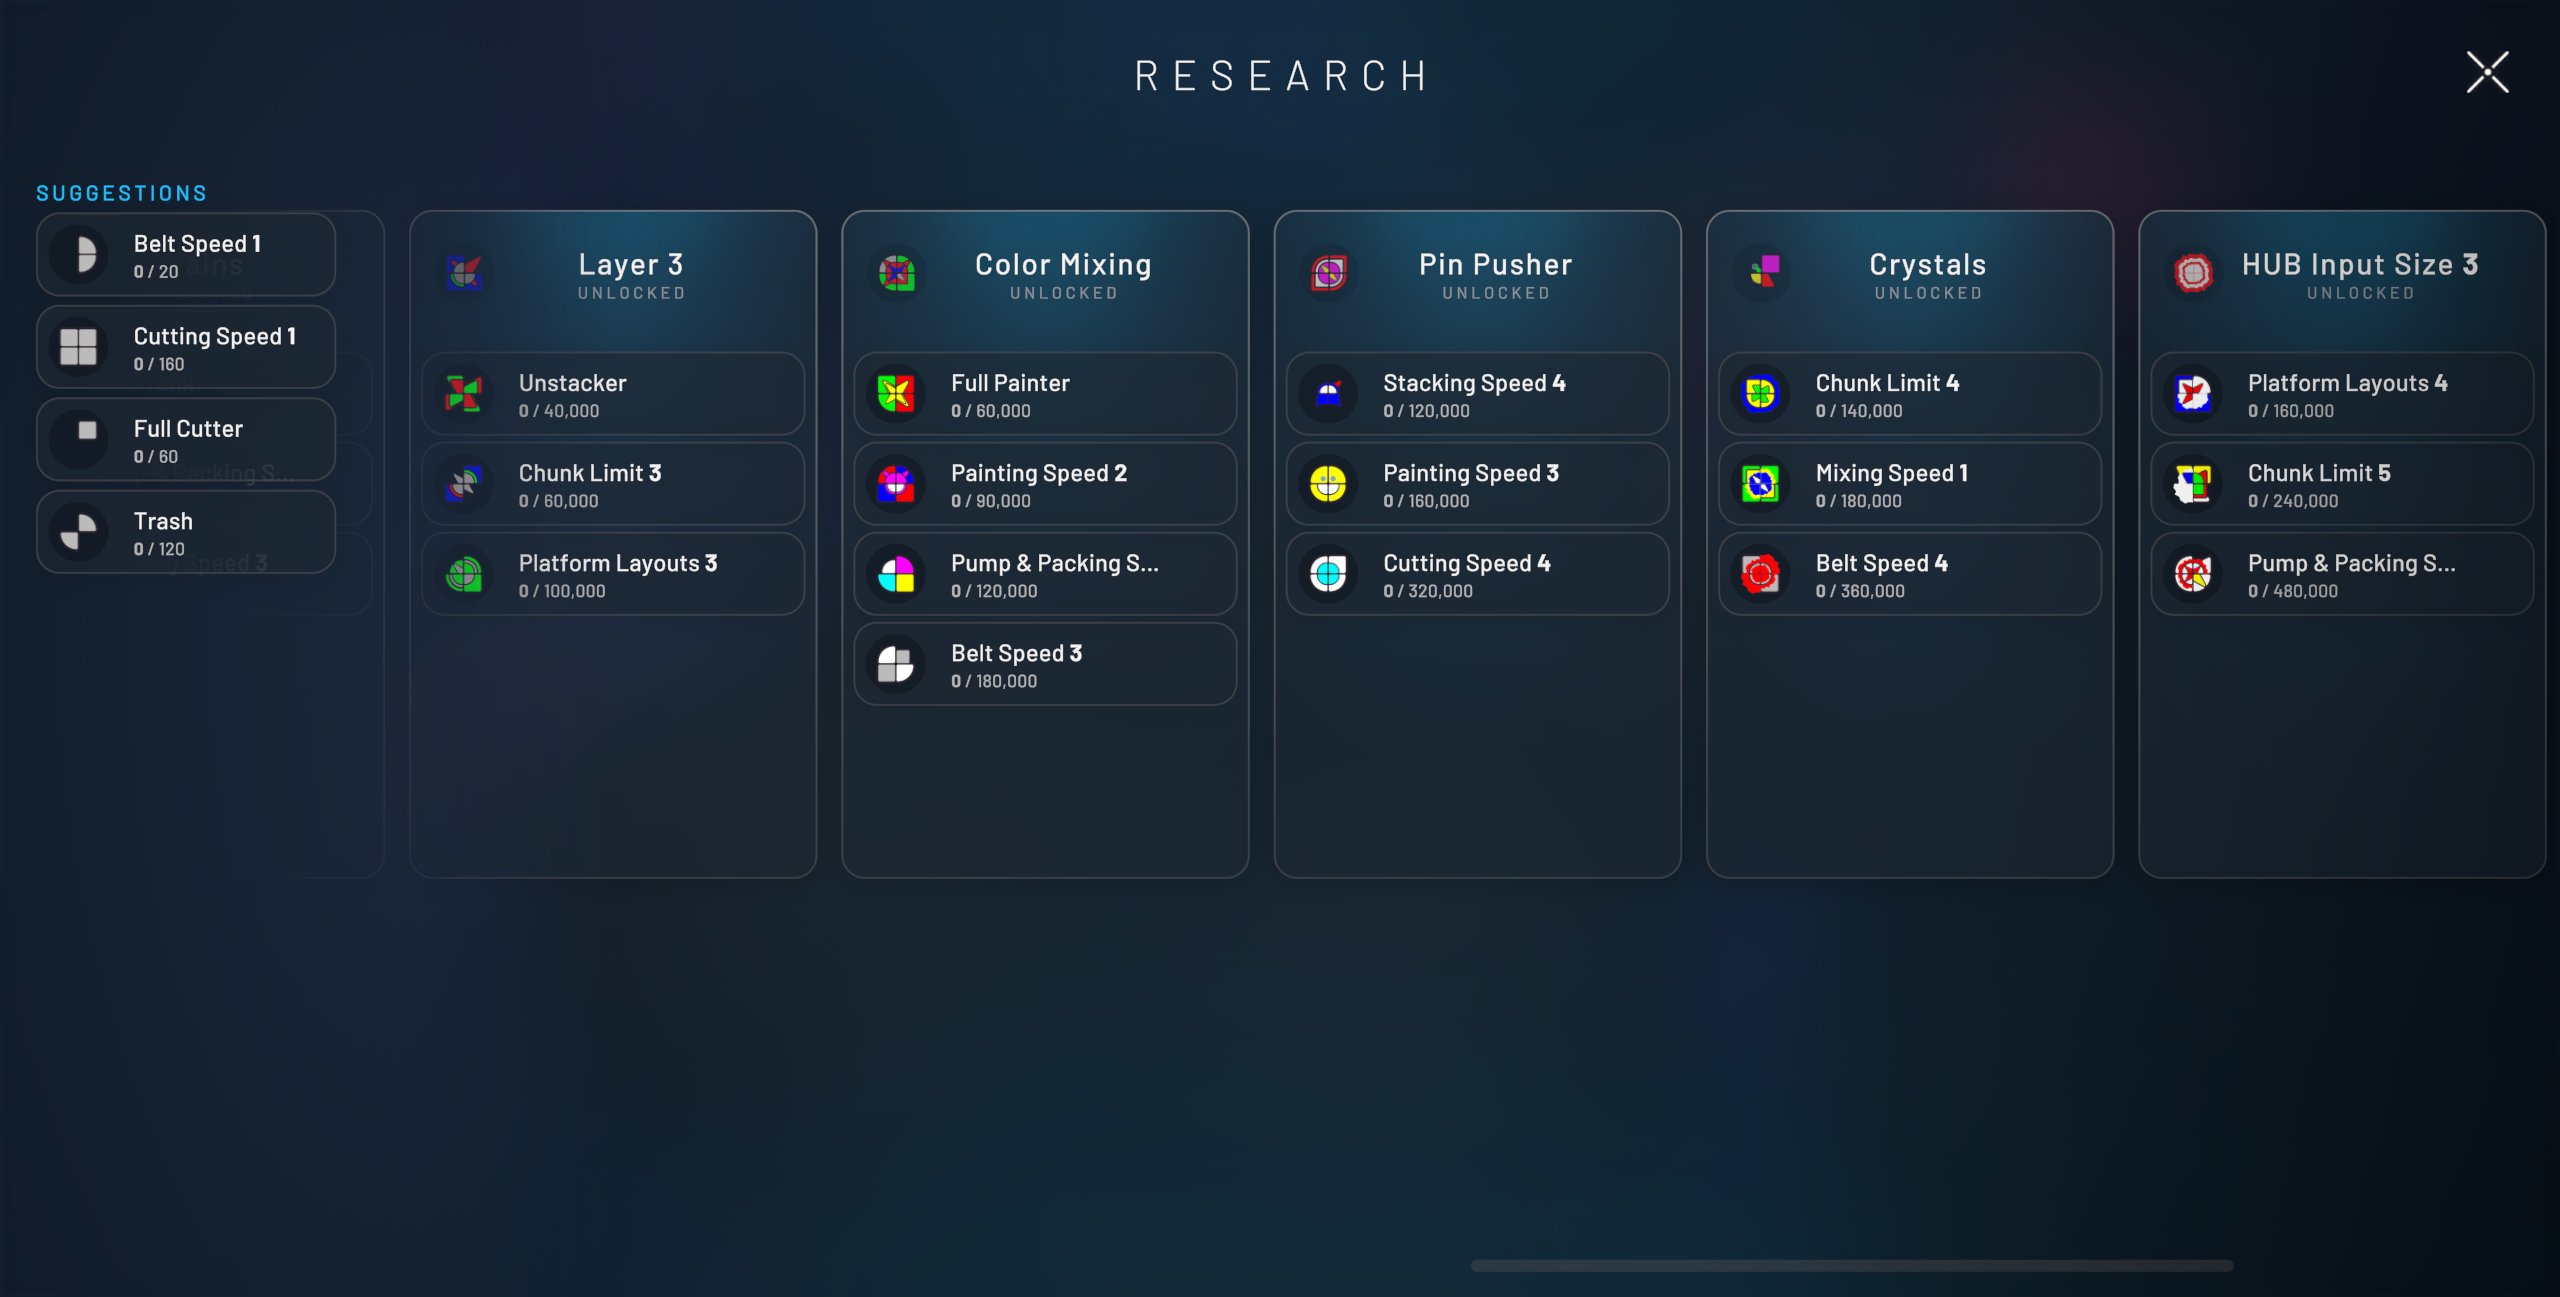Click the 'Platform Layouts 3' label
Screen dimensions: 2560x1297
coord(618,564)
